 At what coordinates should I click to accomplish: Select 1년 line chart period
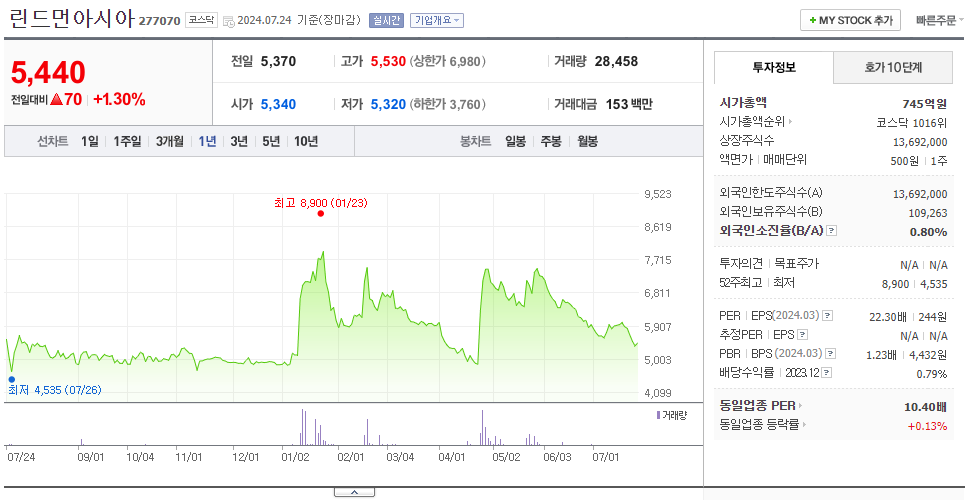point(207,141)
